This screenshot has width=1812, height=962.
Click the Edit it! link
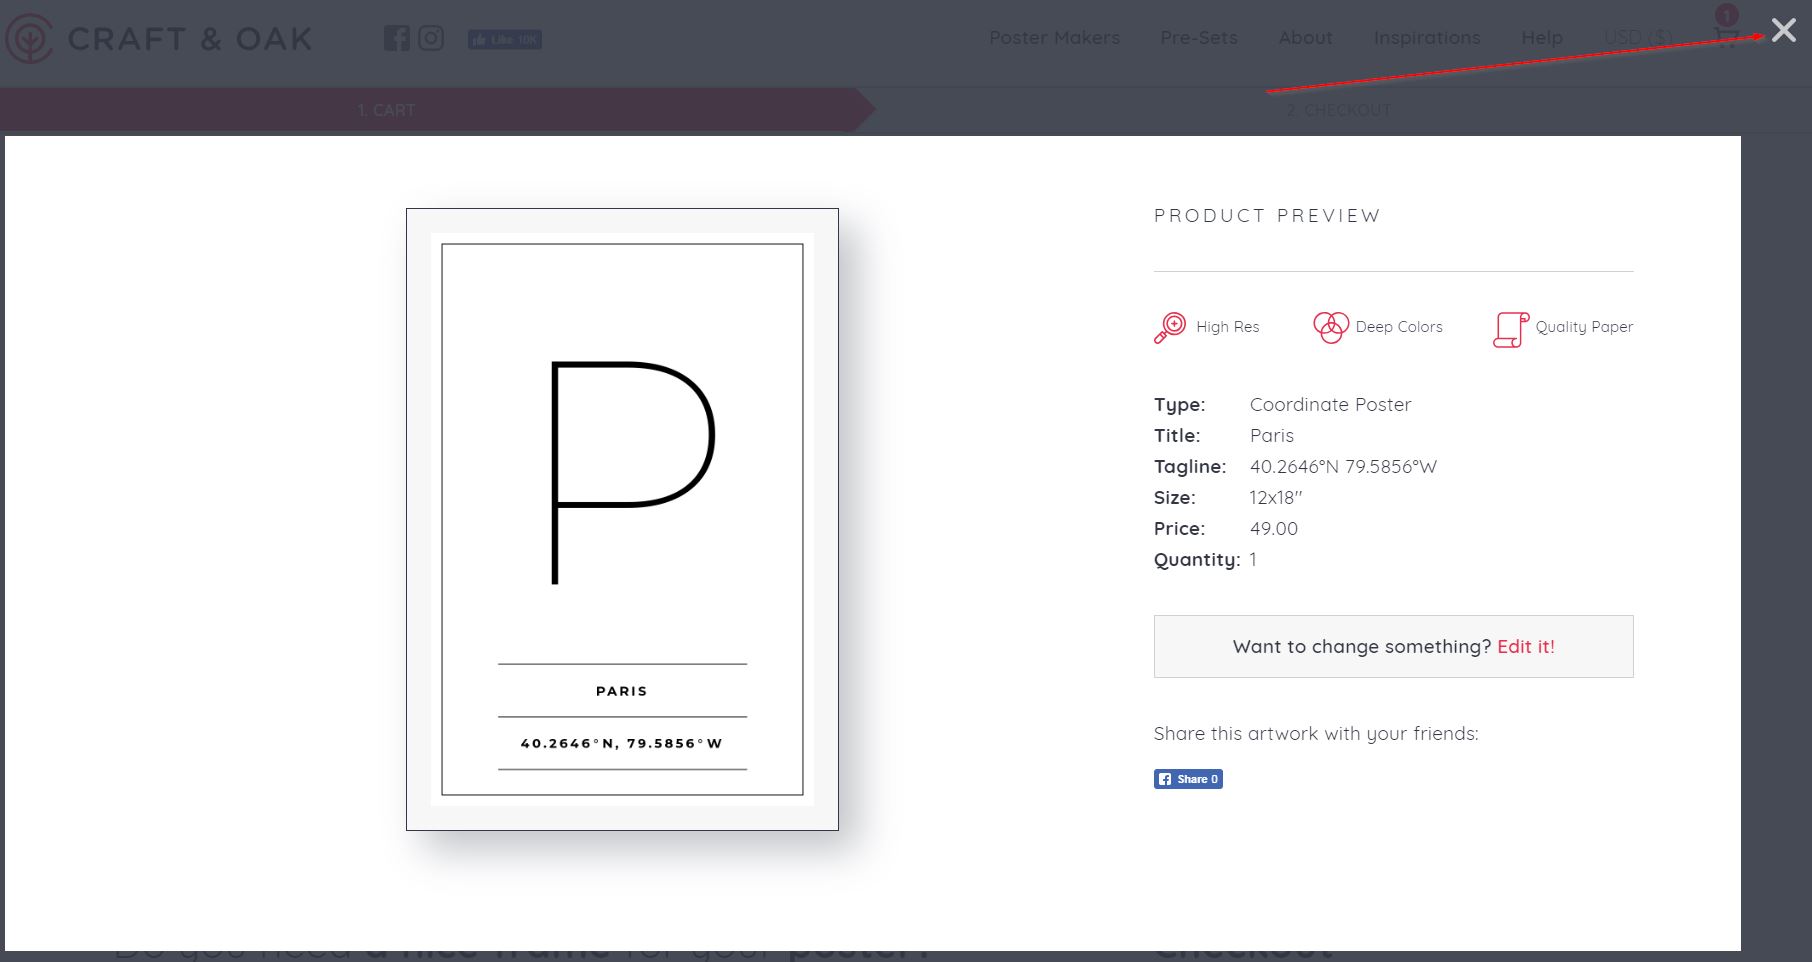[1525, 646]
